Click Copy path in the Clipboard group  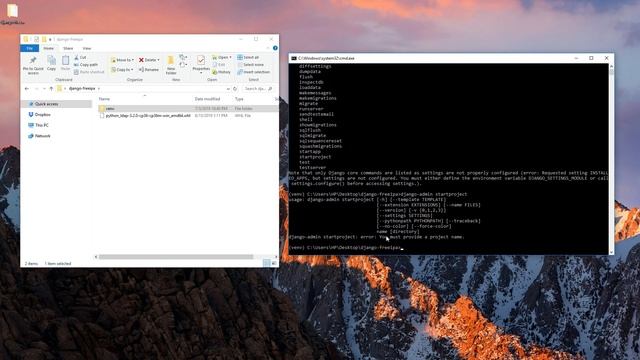click(86, 64)
